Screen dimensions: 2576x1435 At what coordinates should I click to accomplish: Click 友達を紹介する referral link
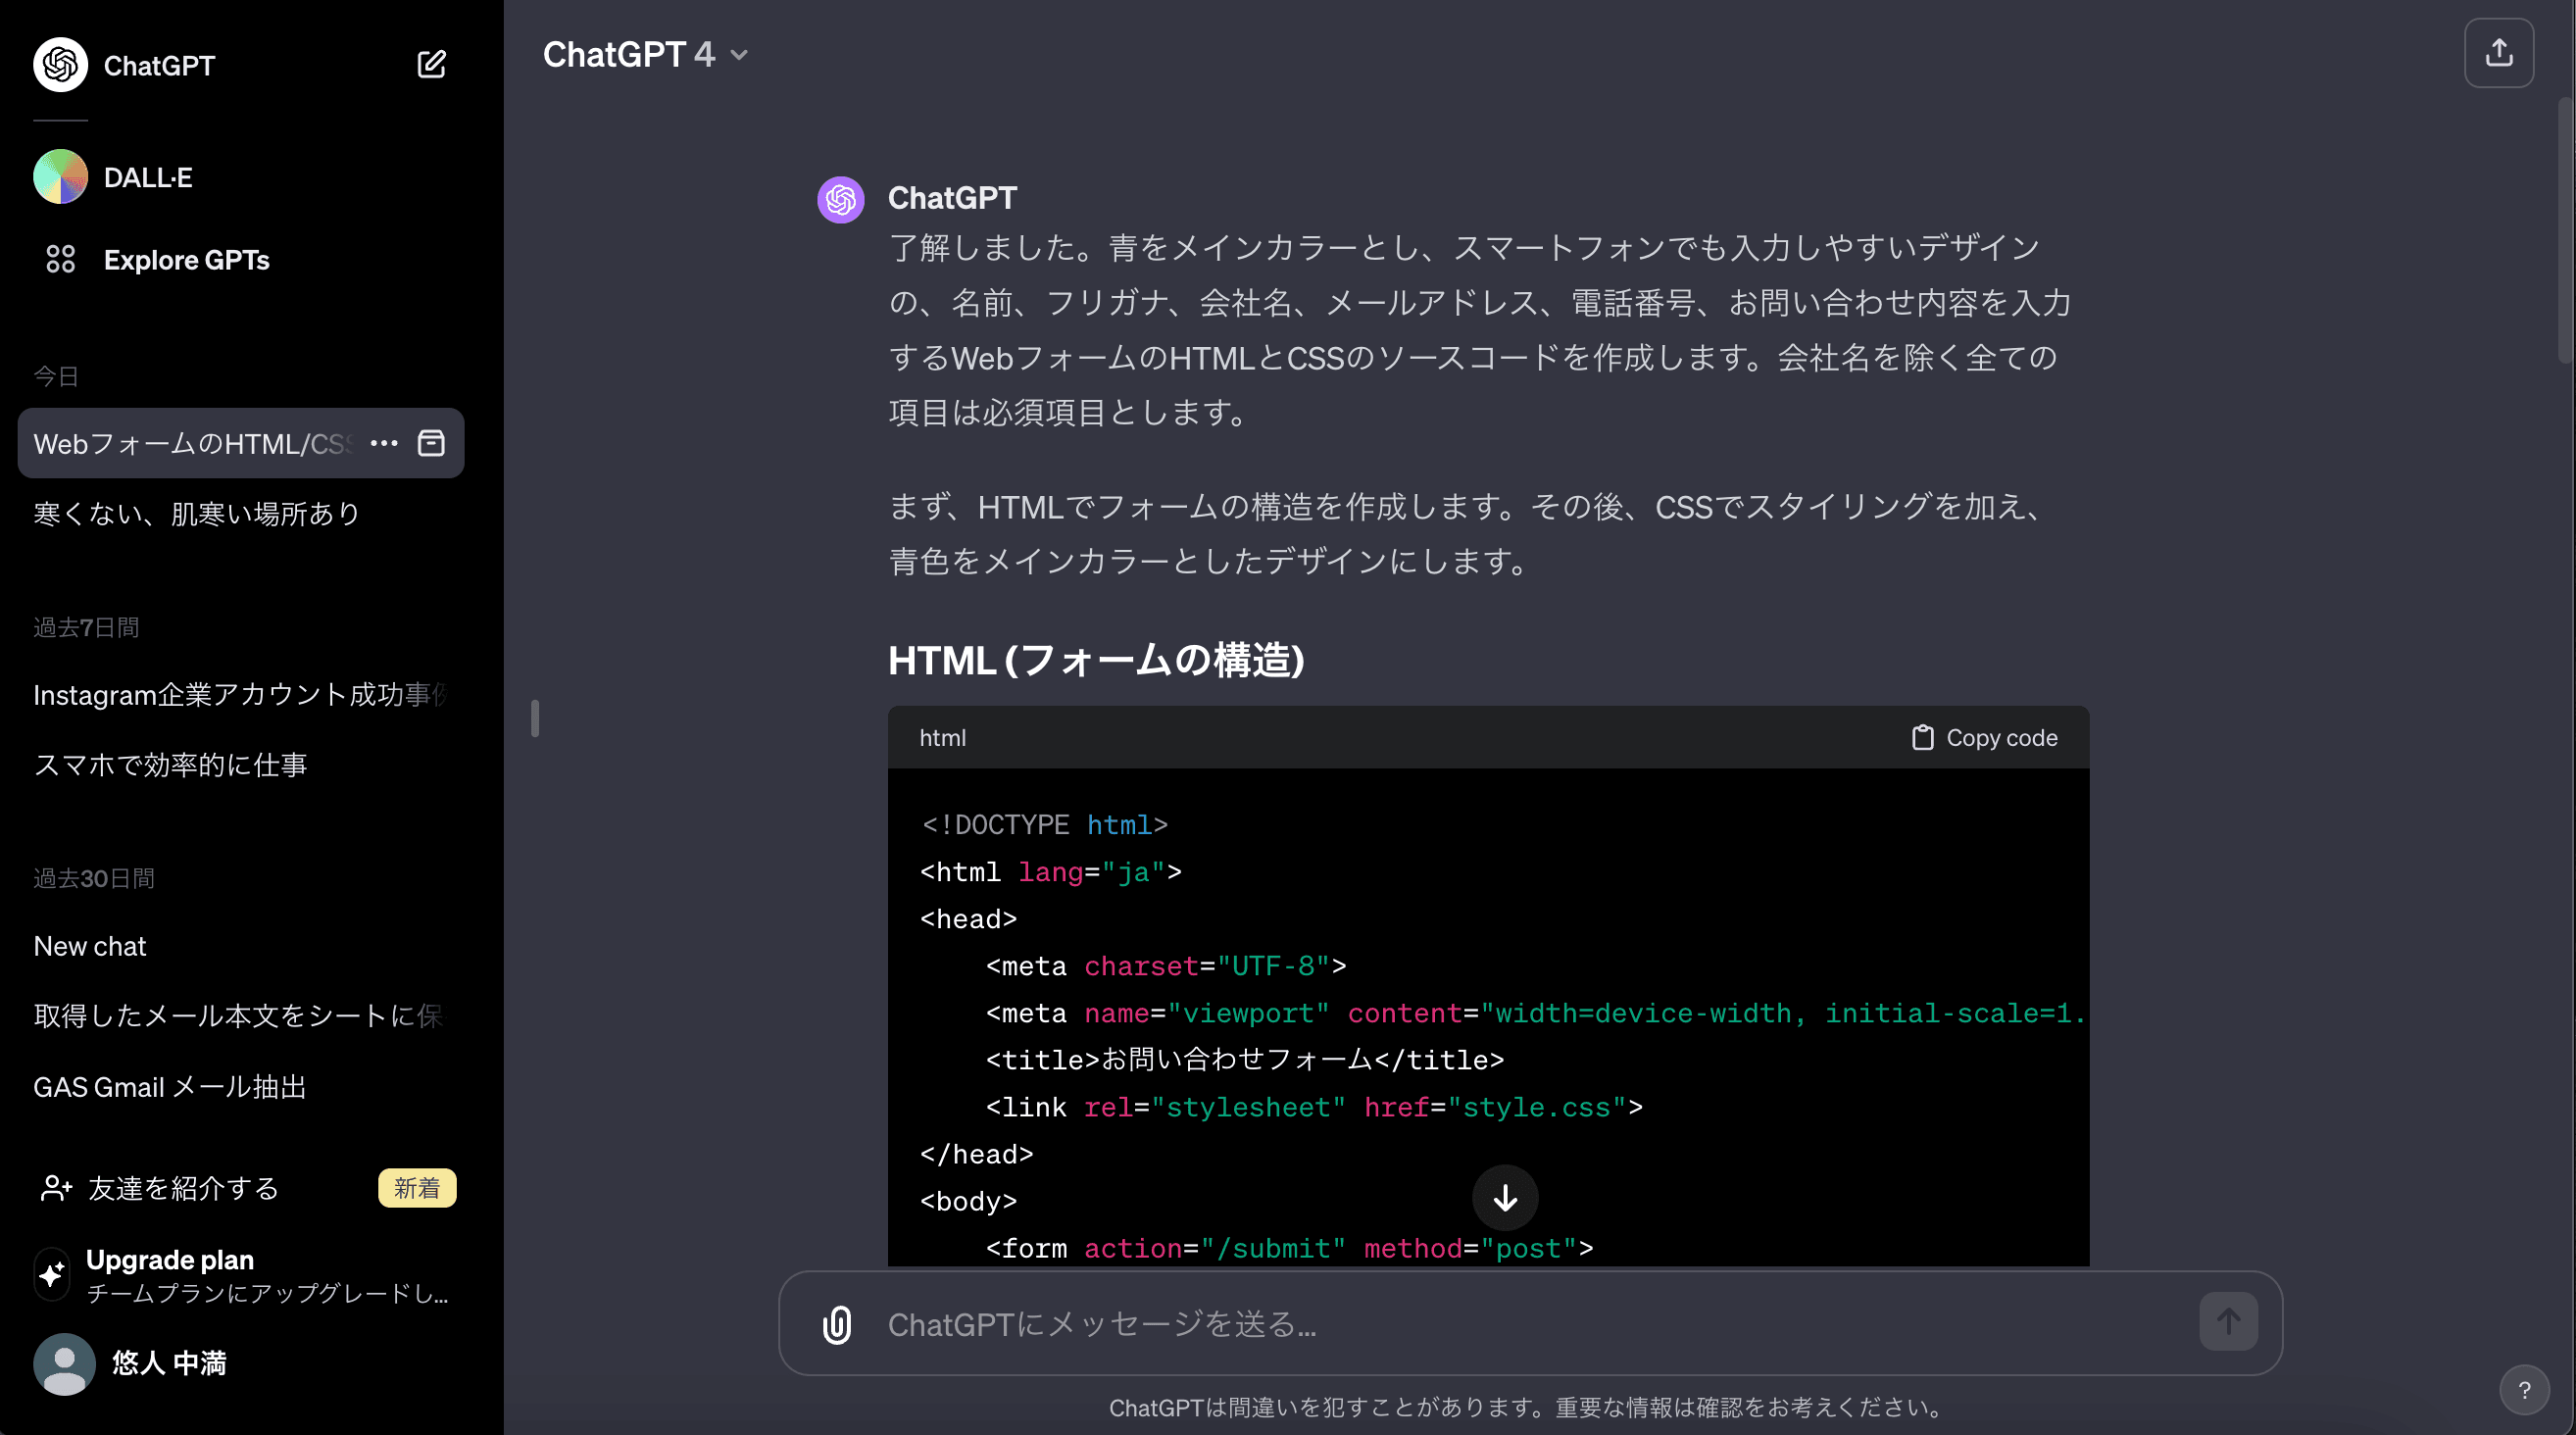[x=183, y=1188]
